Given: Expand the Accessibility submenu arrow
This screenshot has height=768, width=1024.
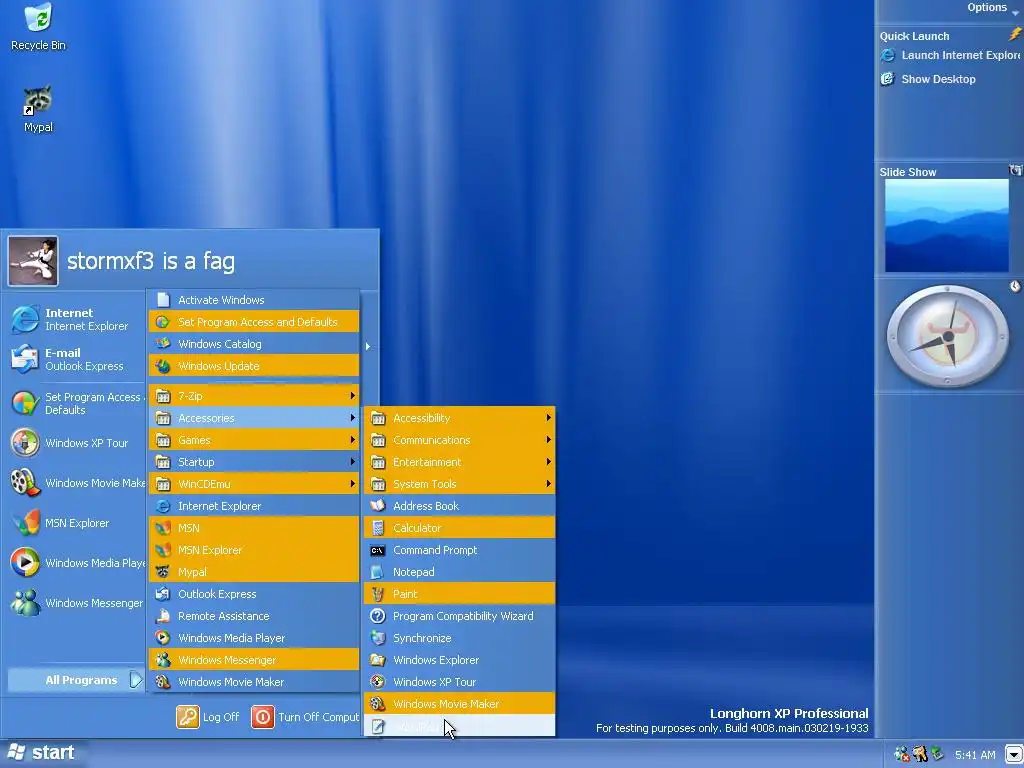Looking at the screenshot, I should [x=549, y=417].
